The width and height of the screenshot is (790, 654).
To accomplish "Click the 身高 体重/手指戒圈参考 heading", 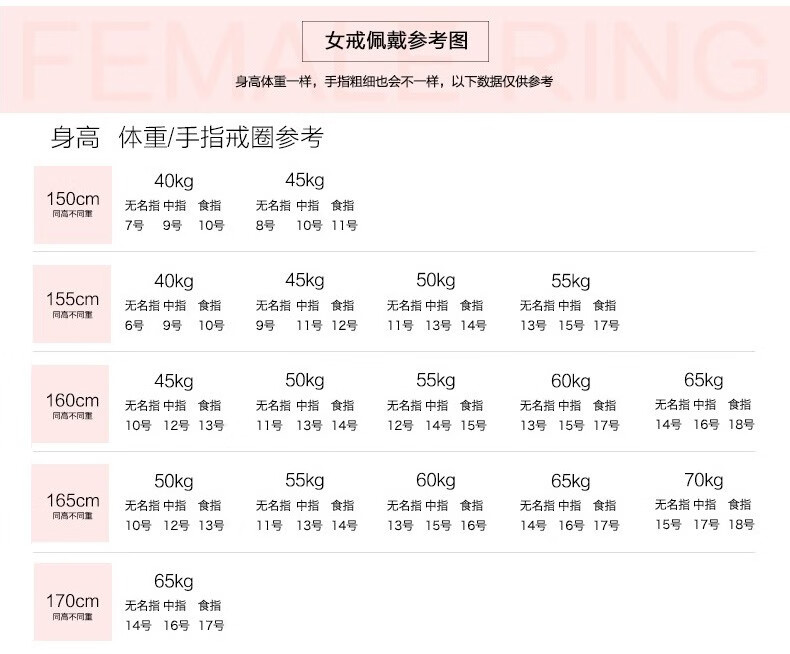I will tap(187, 138).
